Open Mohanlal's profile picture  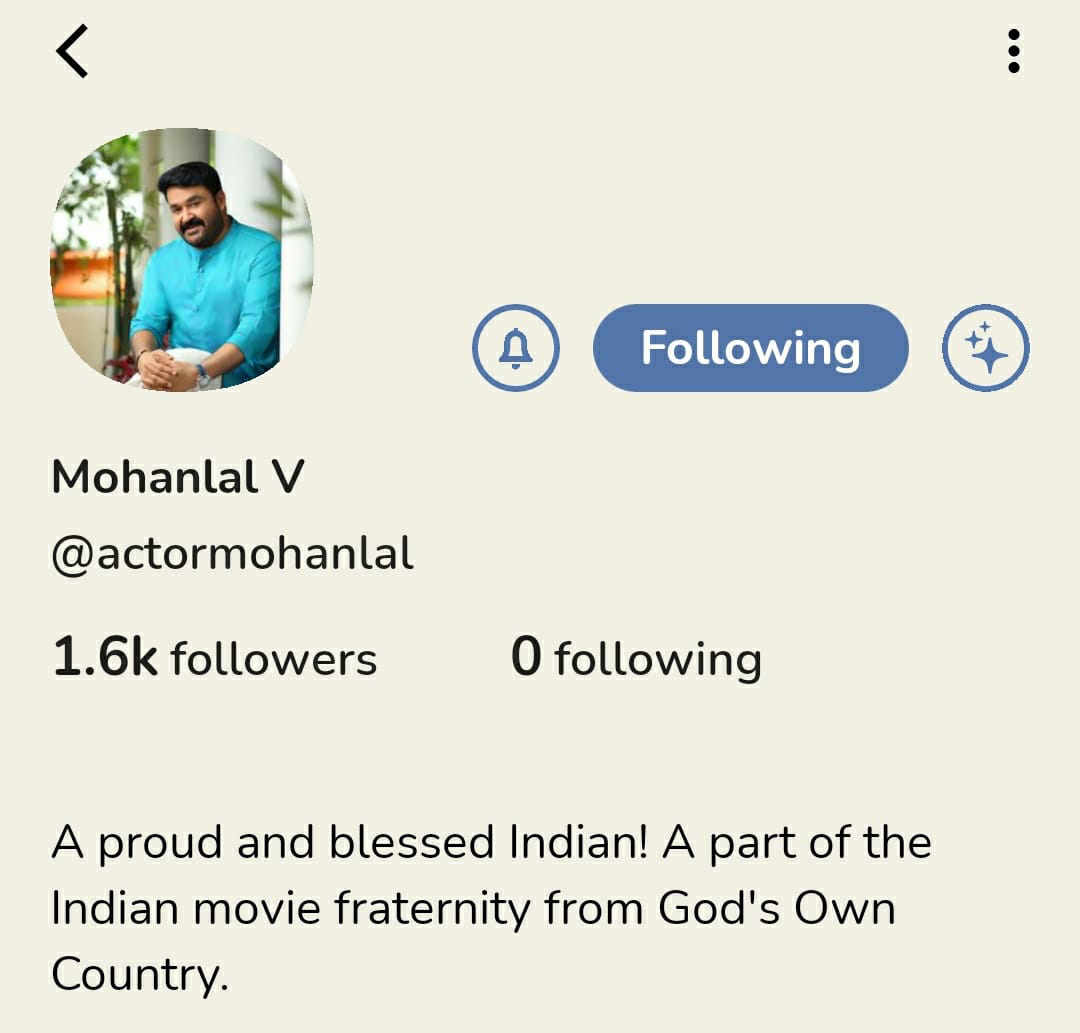click(x=182, y=260)
